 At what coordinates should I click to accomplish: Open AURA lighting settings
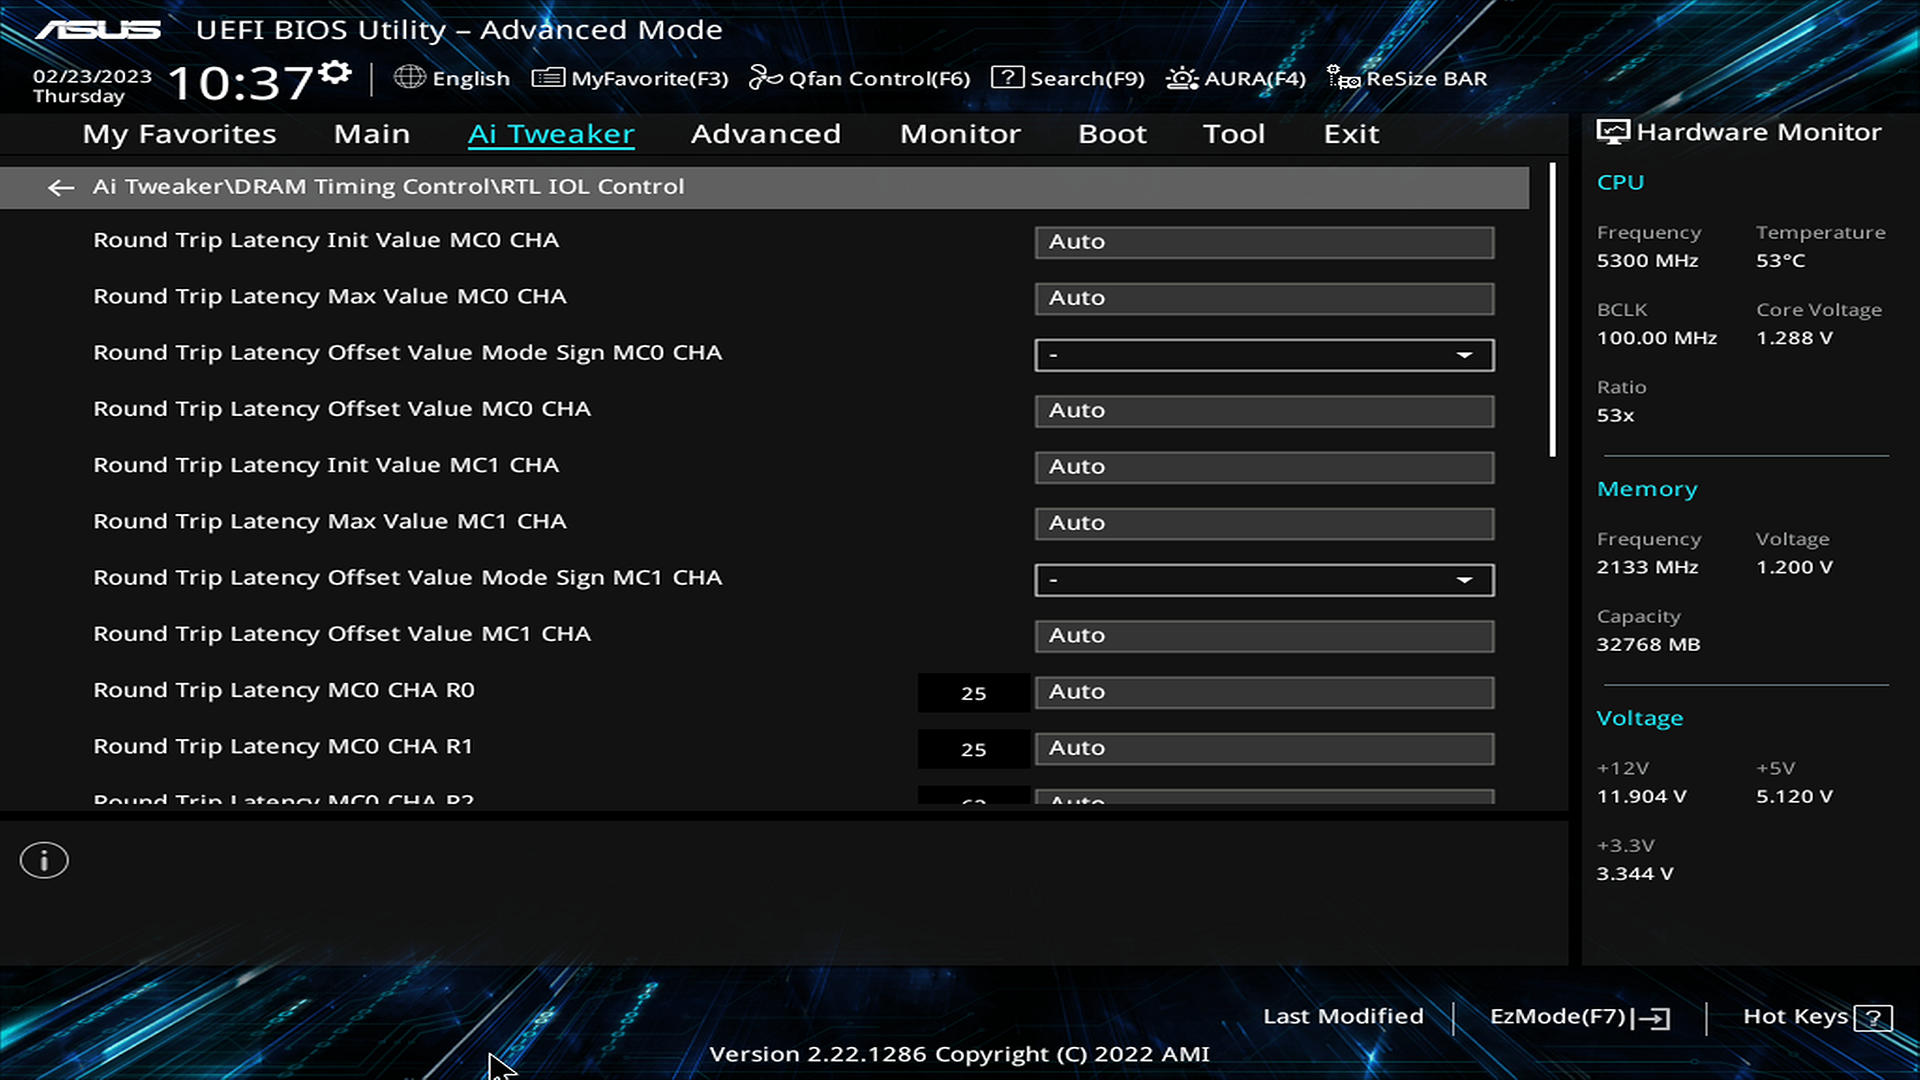(x=1234, y=78)
